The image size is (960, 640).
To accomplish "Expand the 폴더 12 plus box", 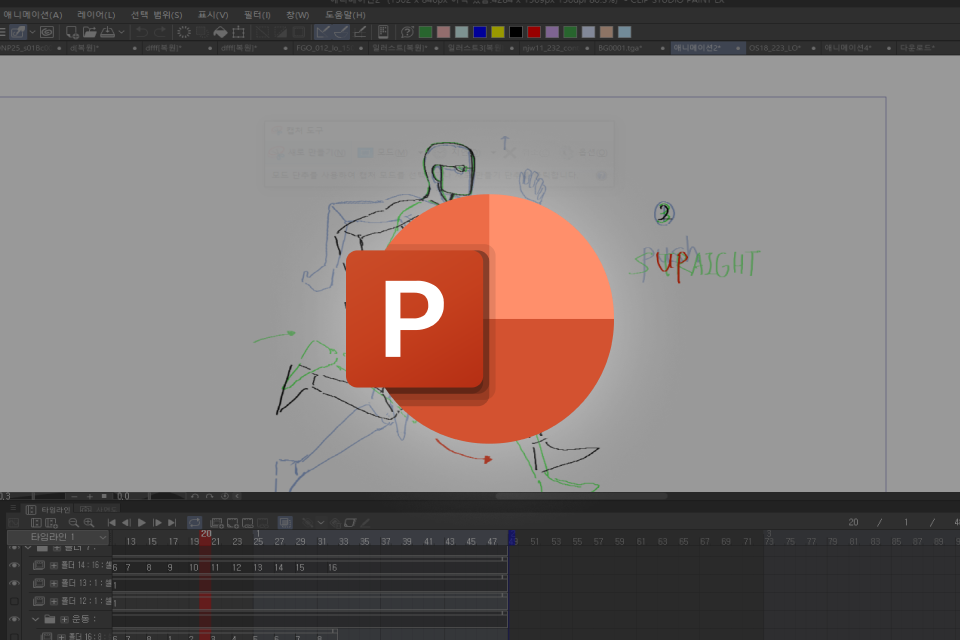I will coord(54,601).
